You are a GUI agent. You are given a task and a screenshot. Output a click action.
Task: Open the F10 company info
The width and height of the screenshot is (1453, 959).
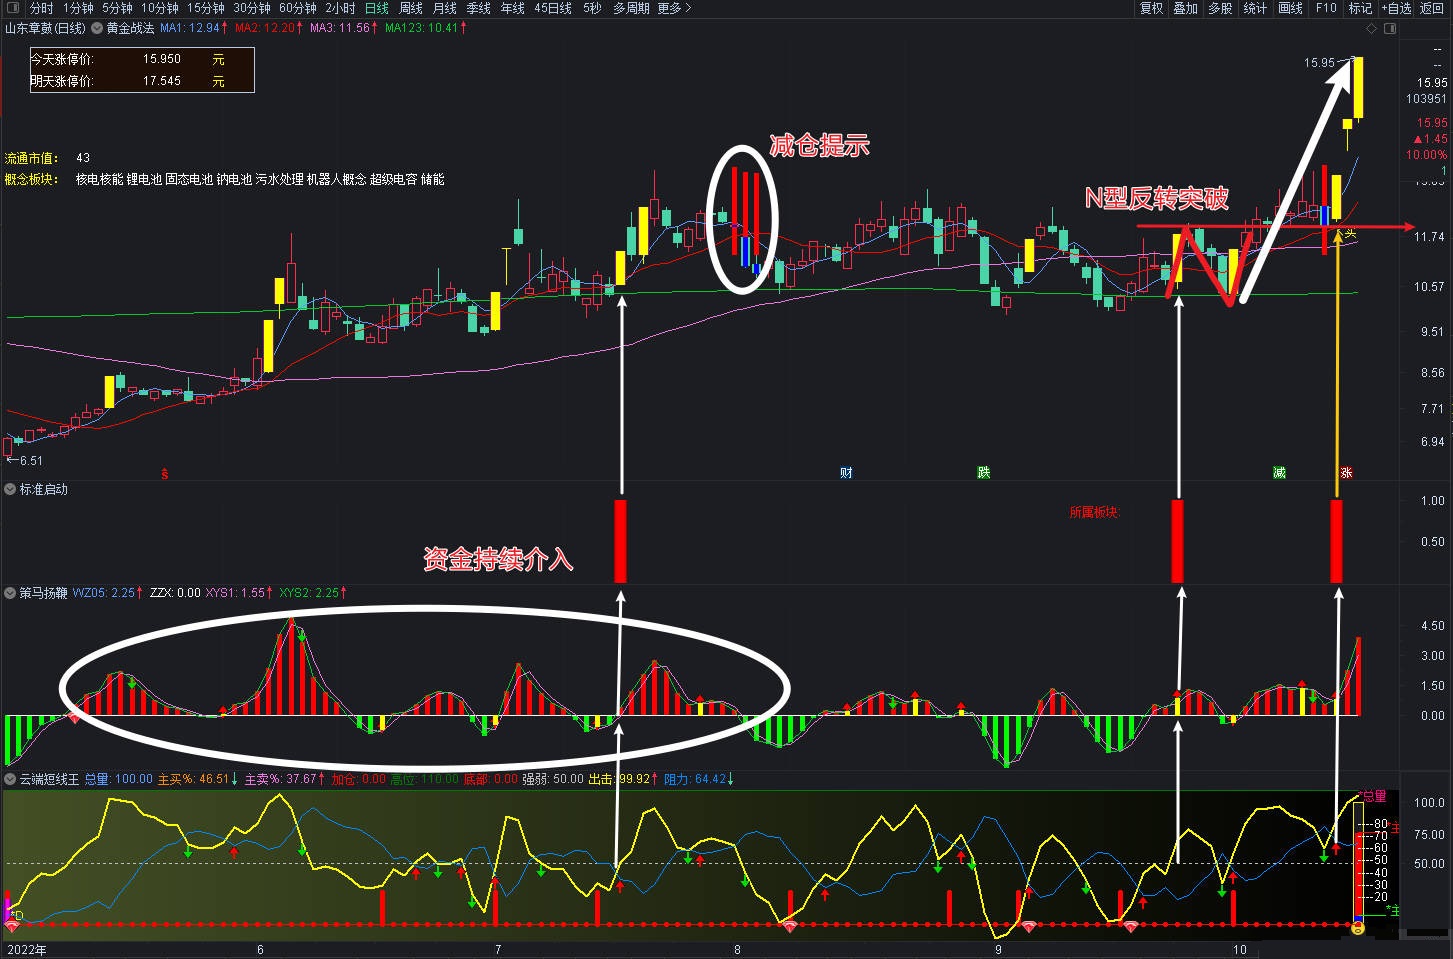(1326, 8)
